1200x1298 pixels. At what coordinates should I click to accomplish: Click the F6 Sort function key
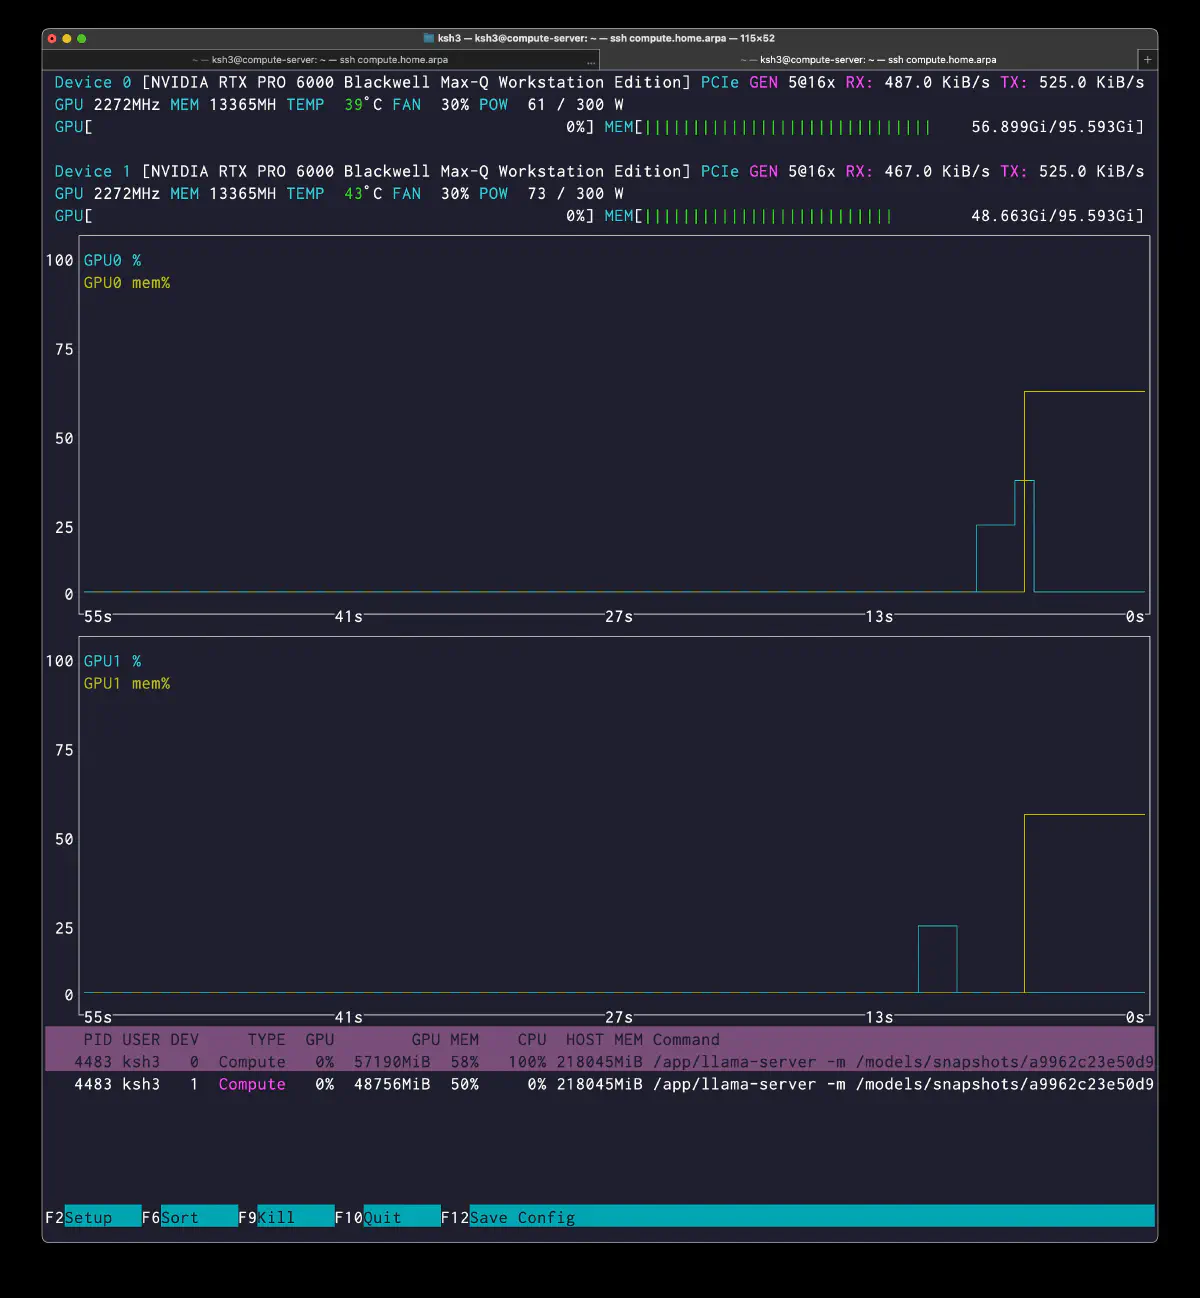(189, 1217)
